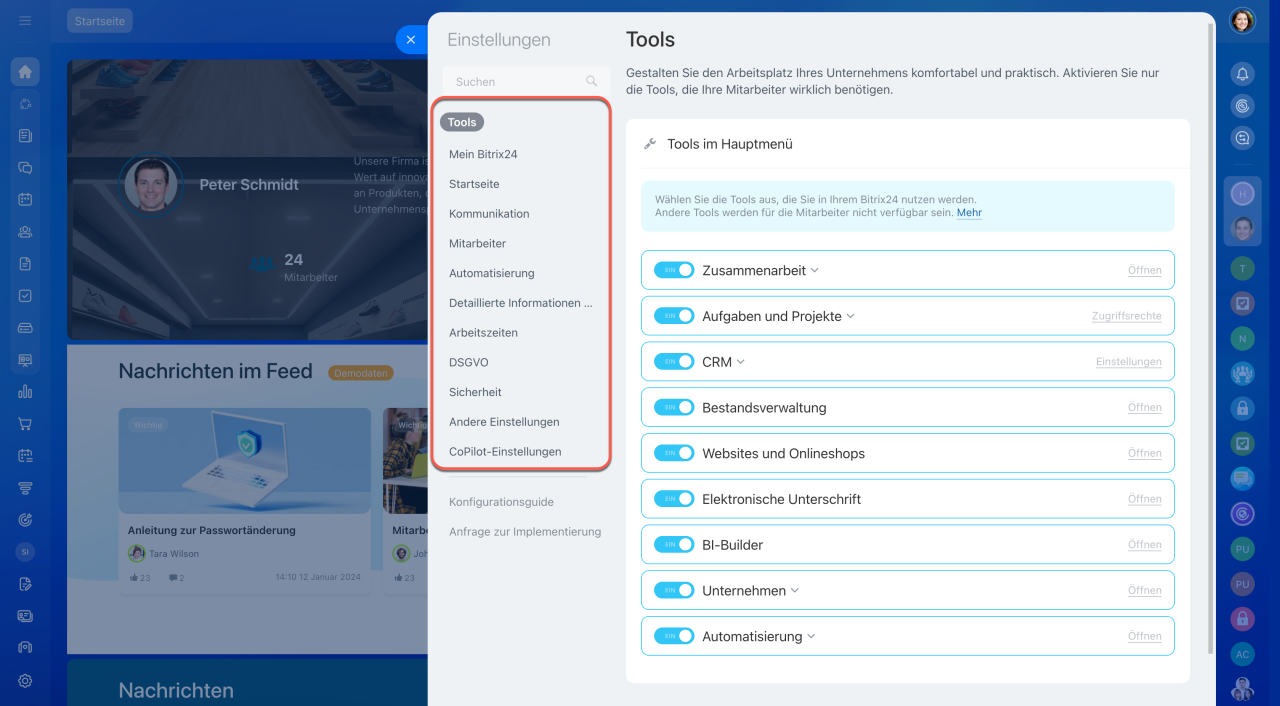Click Öffnen link for Websites und Onlineshops
Image resolution: width=1280 pixels, height=706 pixels.
pos(1145,453)
